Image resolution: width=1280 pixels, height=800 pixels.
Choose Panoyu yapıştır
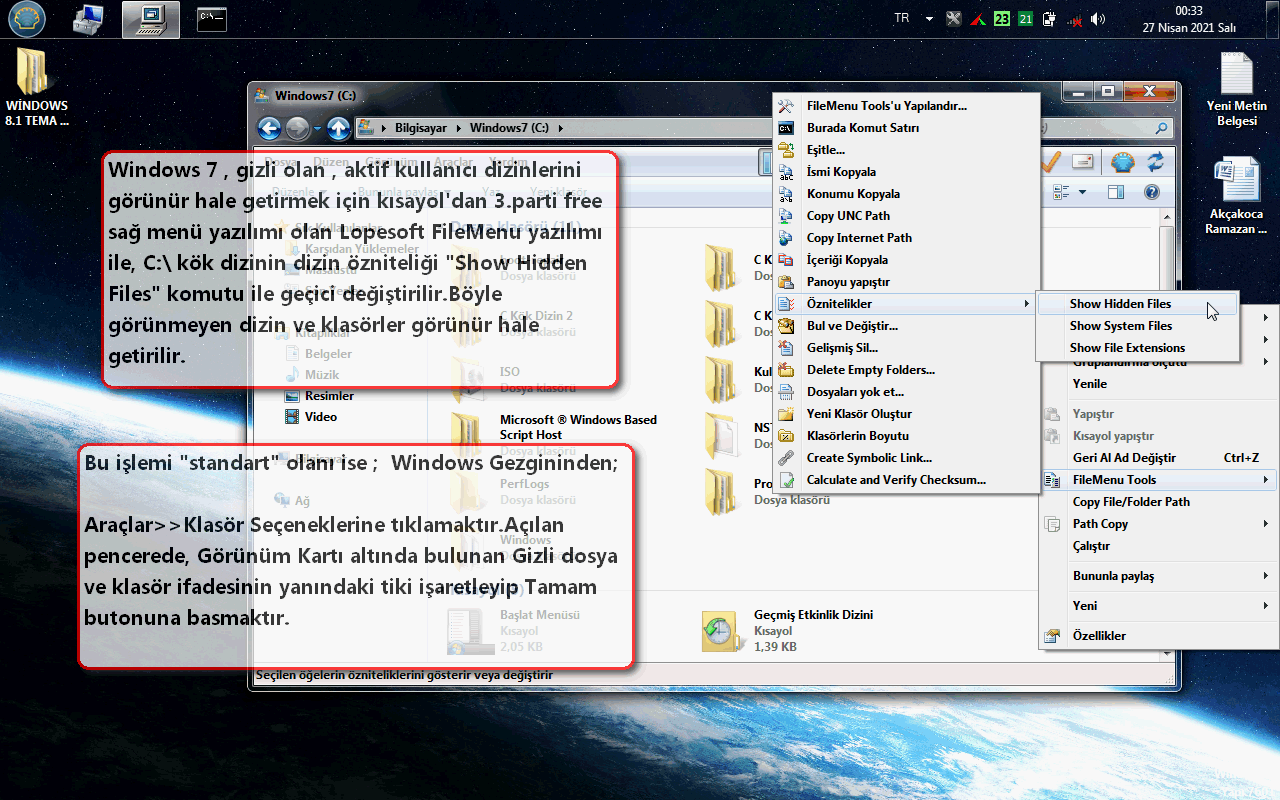coord(905,282)
